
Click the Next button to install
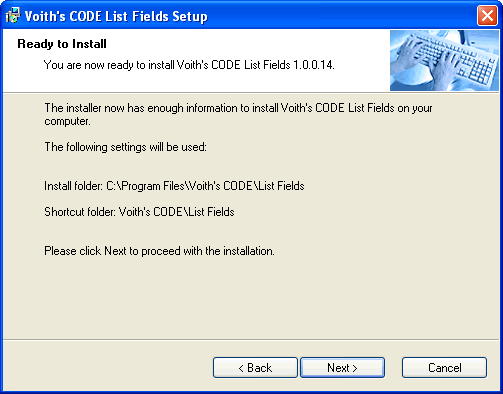(342, 368)
